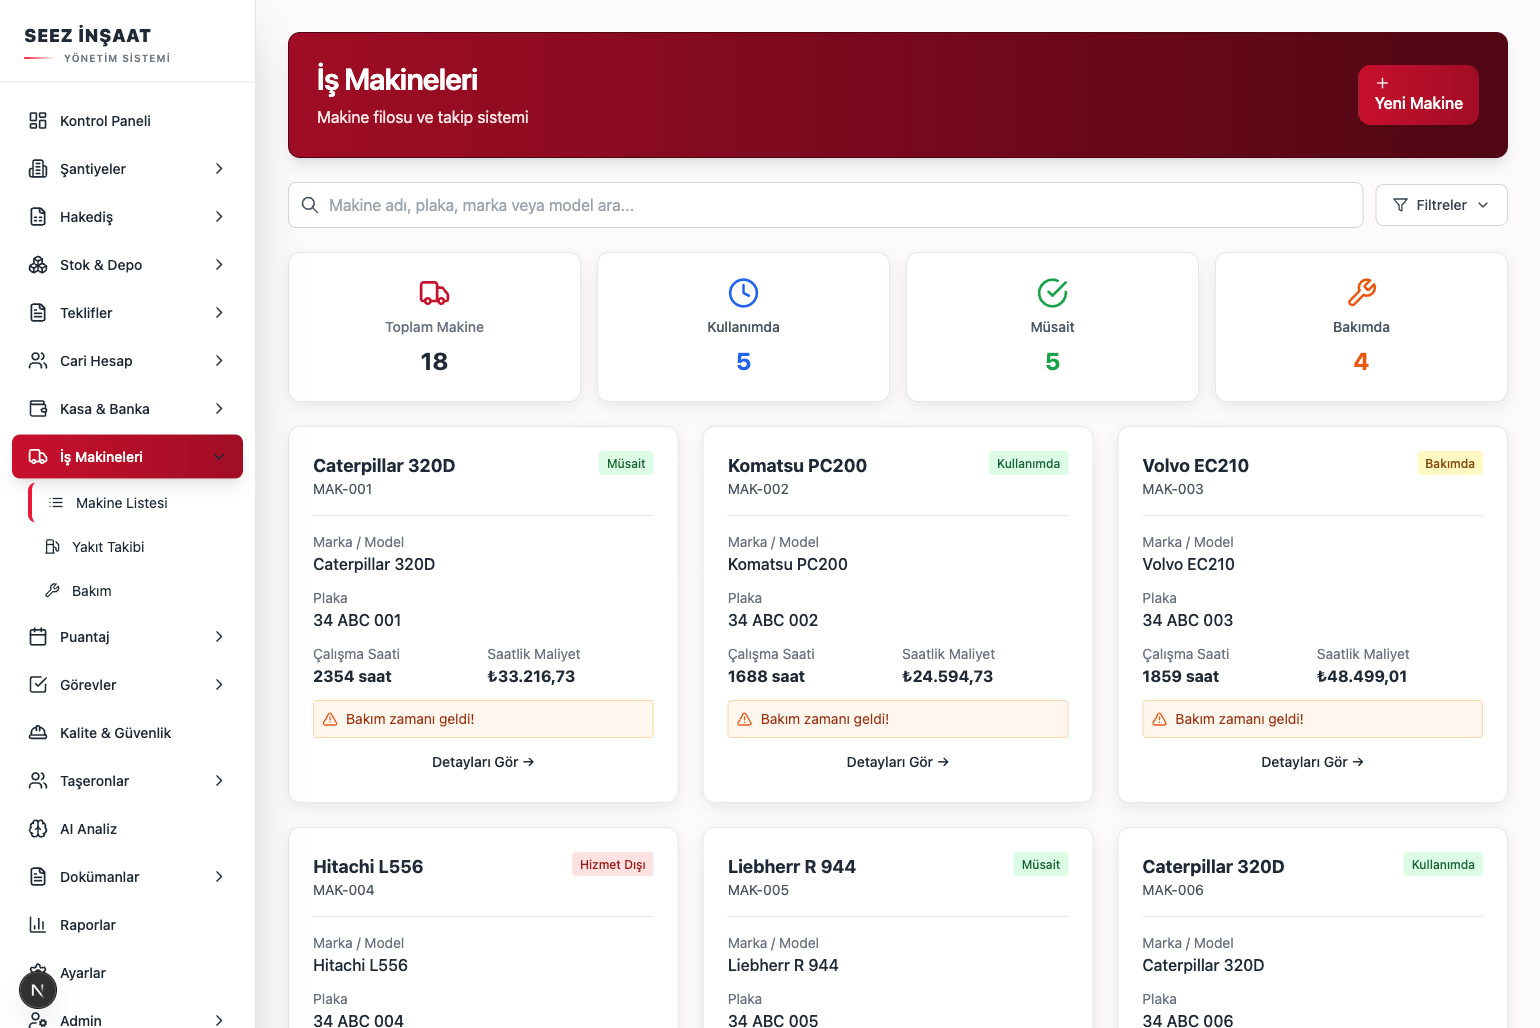Open Detayları Gör for Komatsu PC200
The height and width of the screenshot is (1028, 1540).
tap(897, 762)
